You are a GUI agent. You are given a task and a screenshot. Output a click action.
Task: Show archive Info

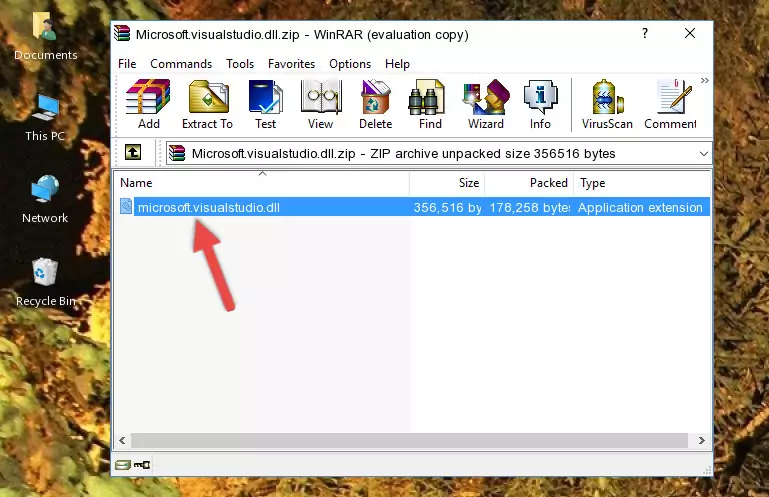pos(540,104)
